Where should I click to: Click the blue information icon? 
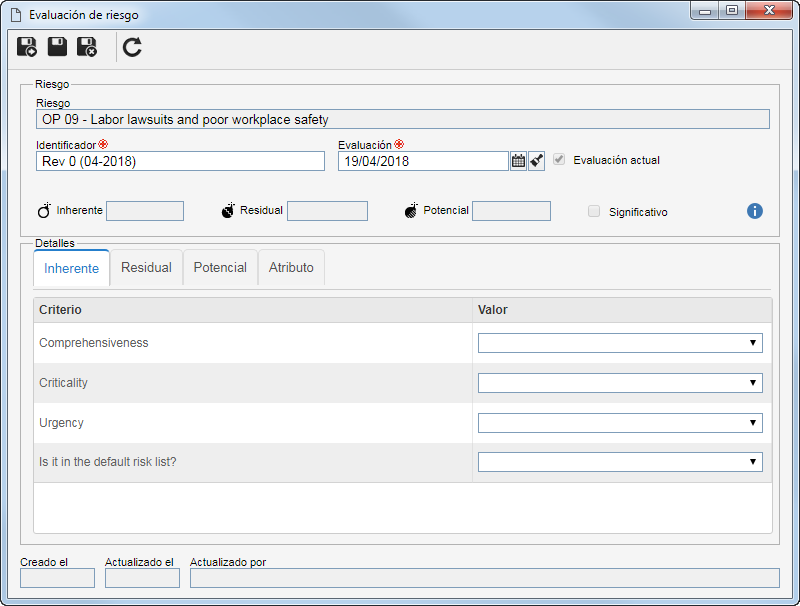tap(755, 211)
